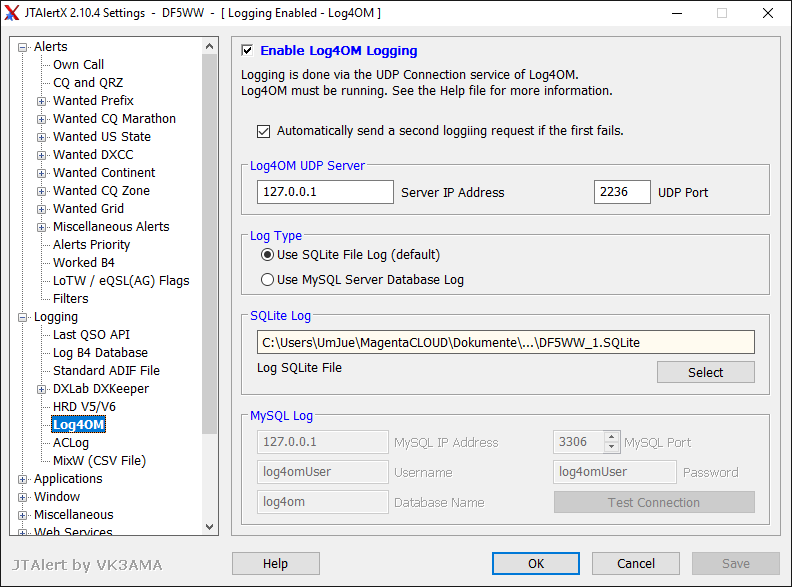Image resolution: width=792 pixels, height=587 pixels.
Task: Click the UDP Port input field
Action: tap(622, 192)
